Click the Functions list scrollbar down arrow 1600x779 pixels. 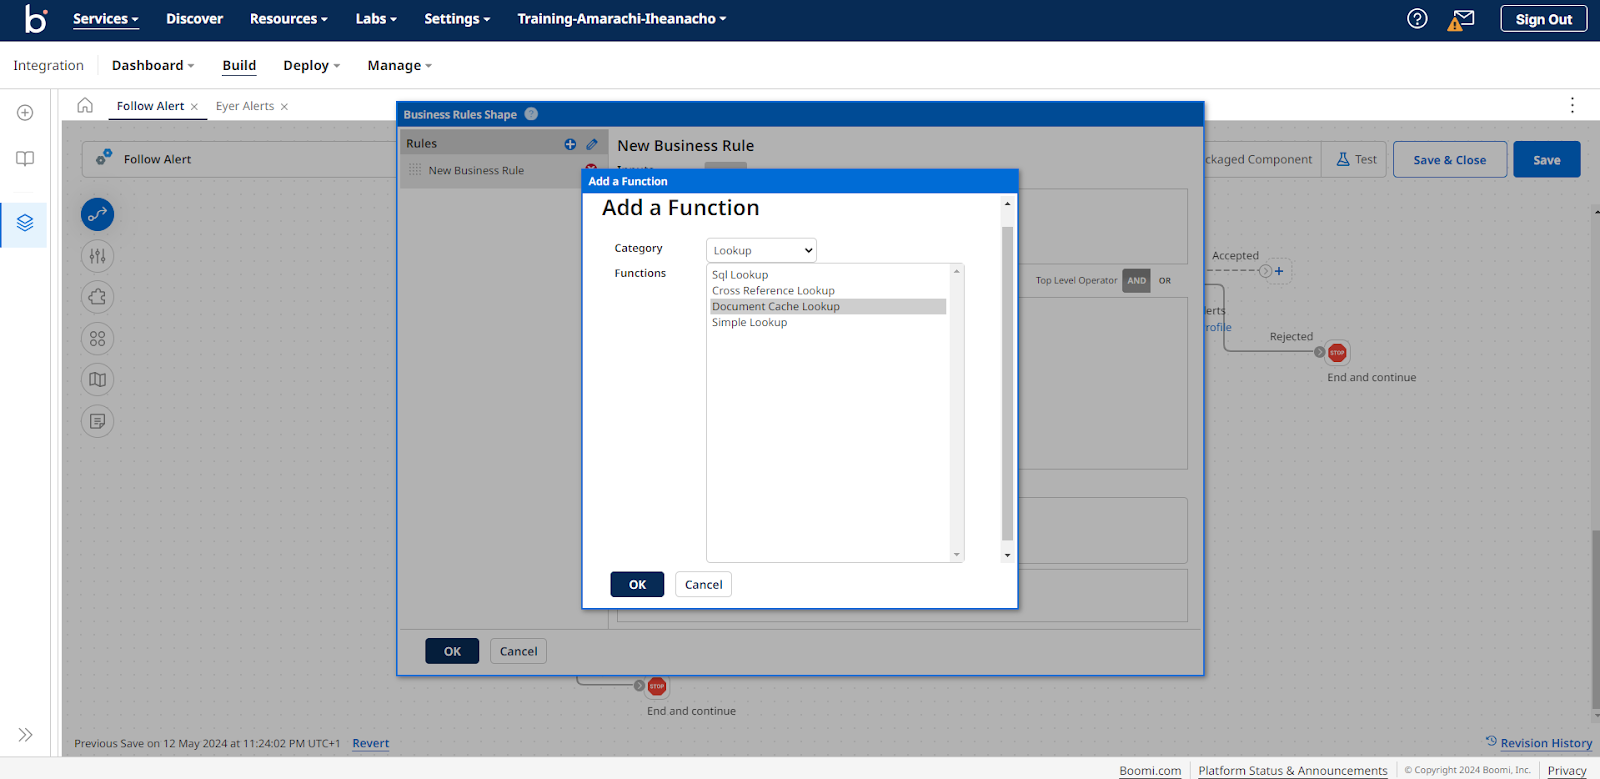point(957,555)
